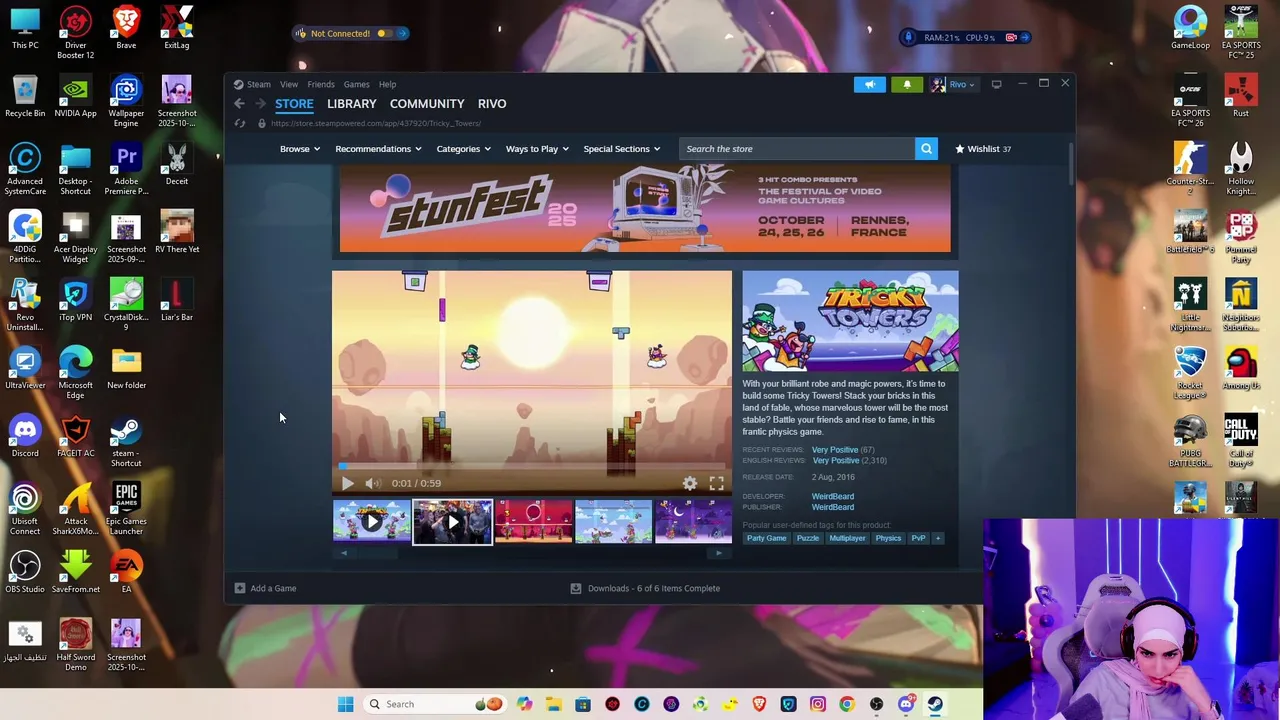Open Discord from the desktop
The image size is (1280, 720).
(25, 438)
